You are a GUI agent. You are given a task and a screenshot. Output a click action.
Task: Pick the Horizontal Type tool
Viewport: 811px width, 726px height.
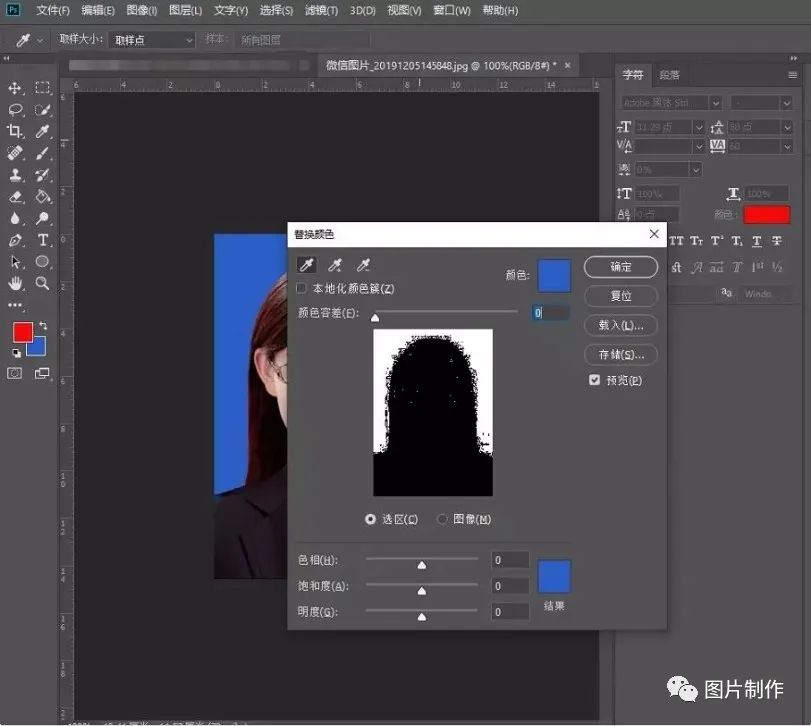tap(43, 240)
